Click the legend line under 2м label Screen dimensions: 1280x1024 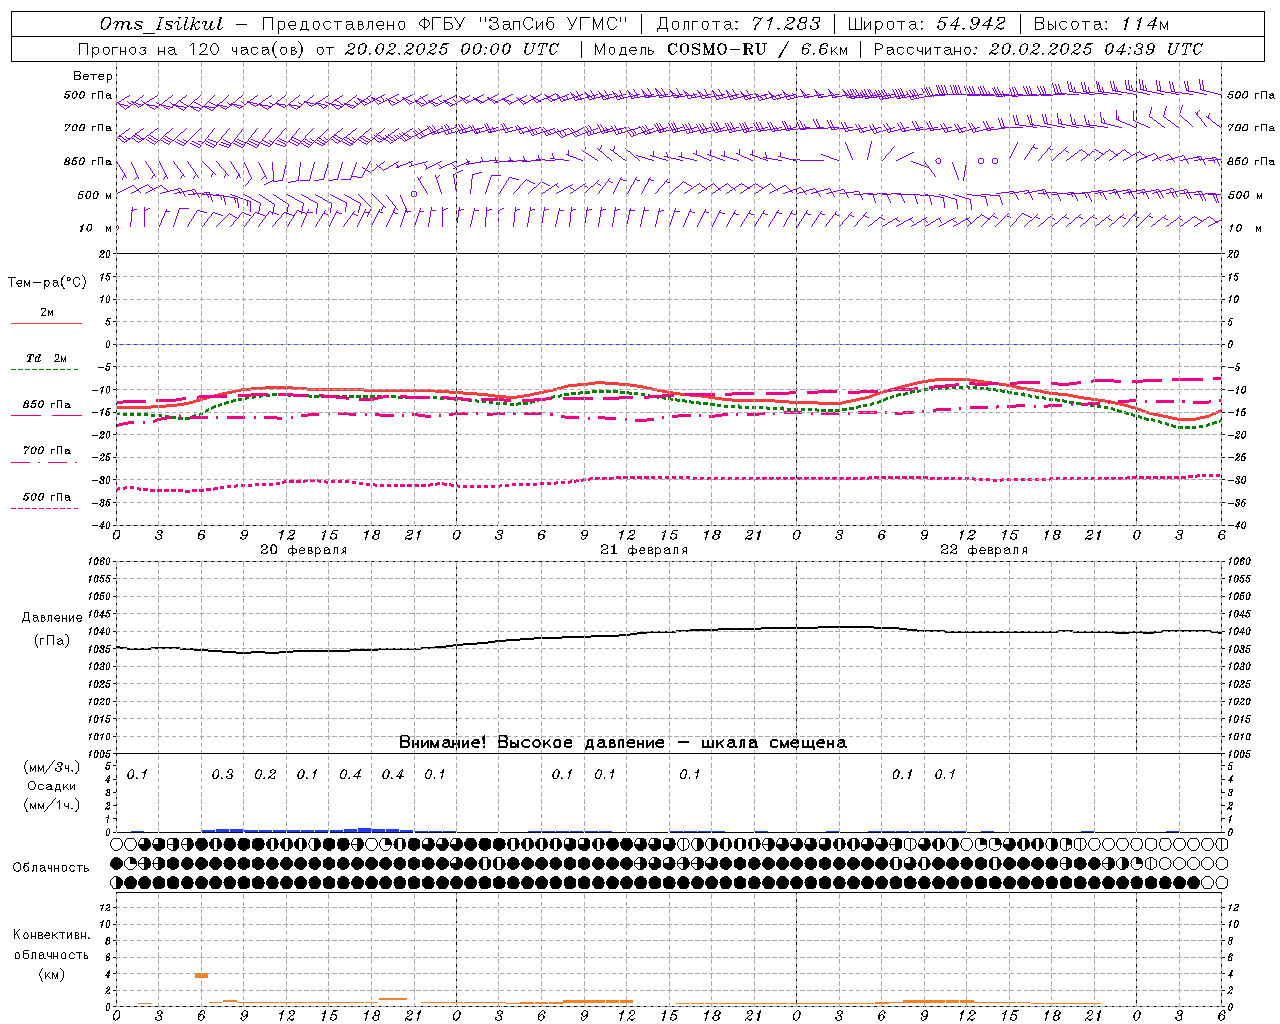click(46, 324)
